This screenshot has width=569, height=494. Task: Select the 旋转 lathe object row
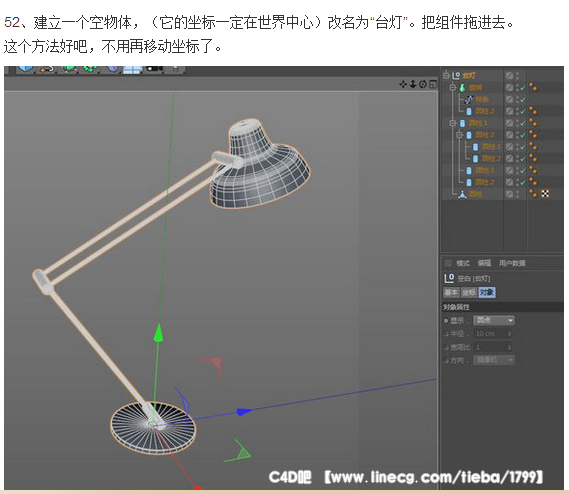tap(475, 87)
